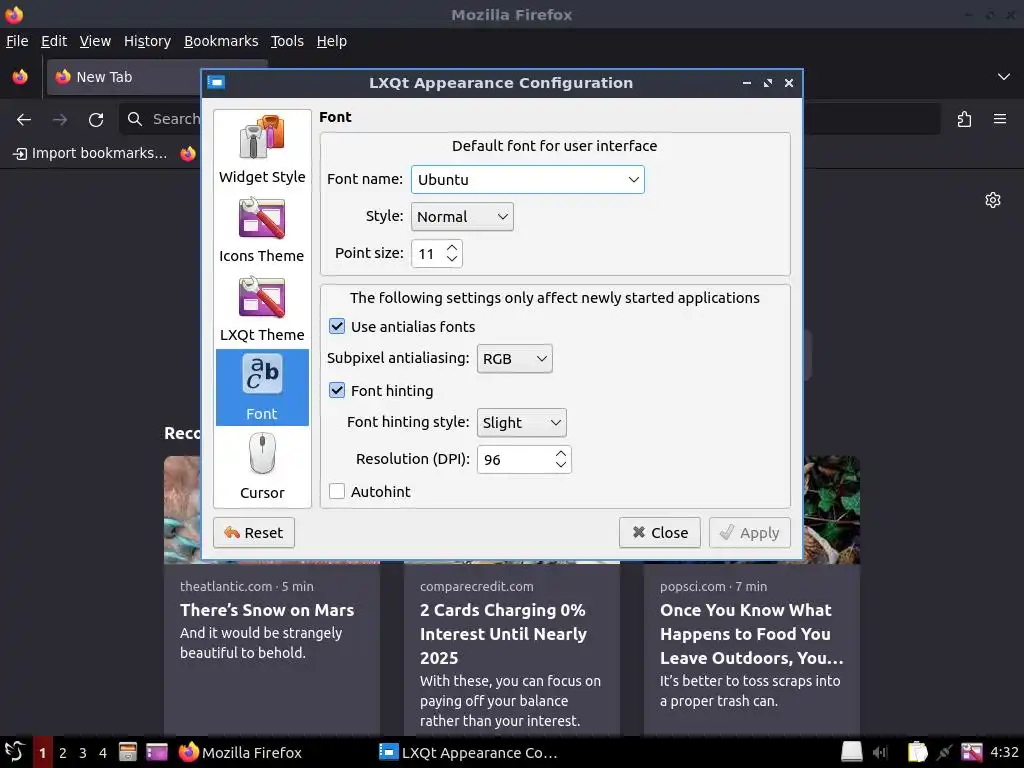Image resolution: width=1024 pixels, height=768 pixels.
Task: Switch to desktop 3 on panel
Action: (83, 753)
